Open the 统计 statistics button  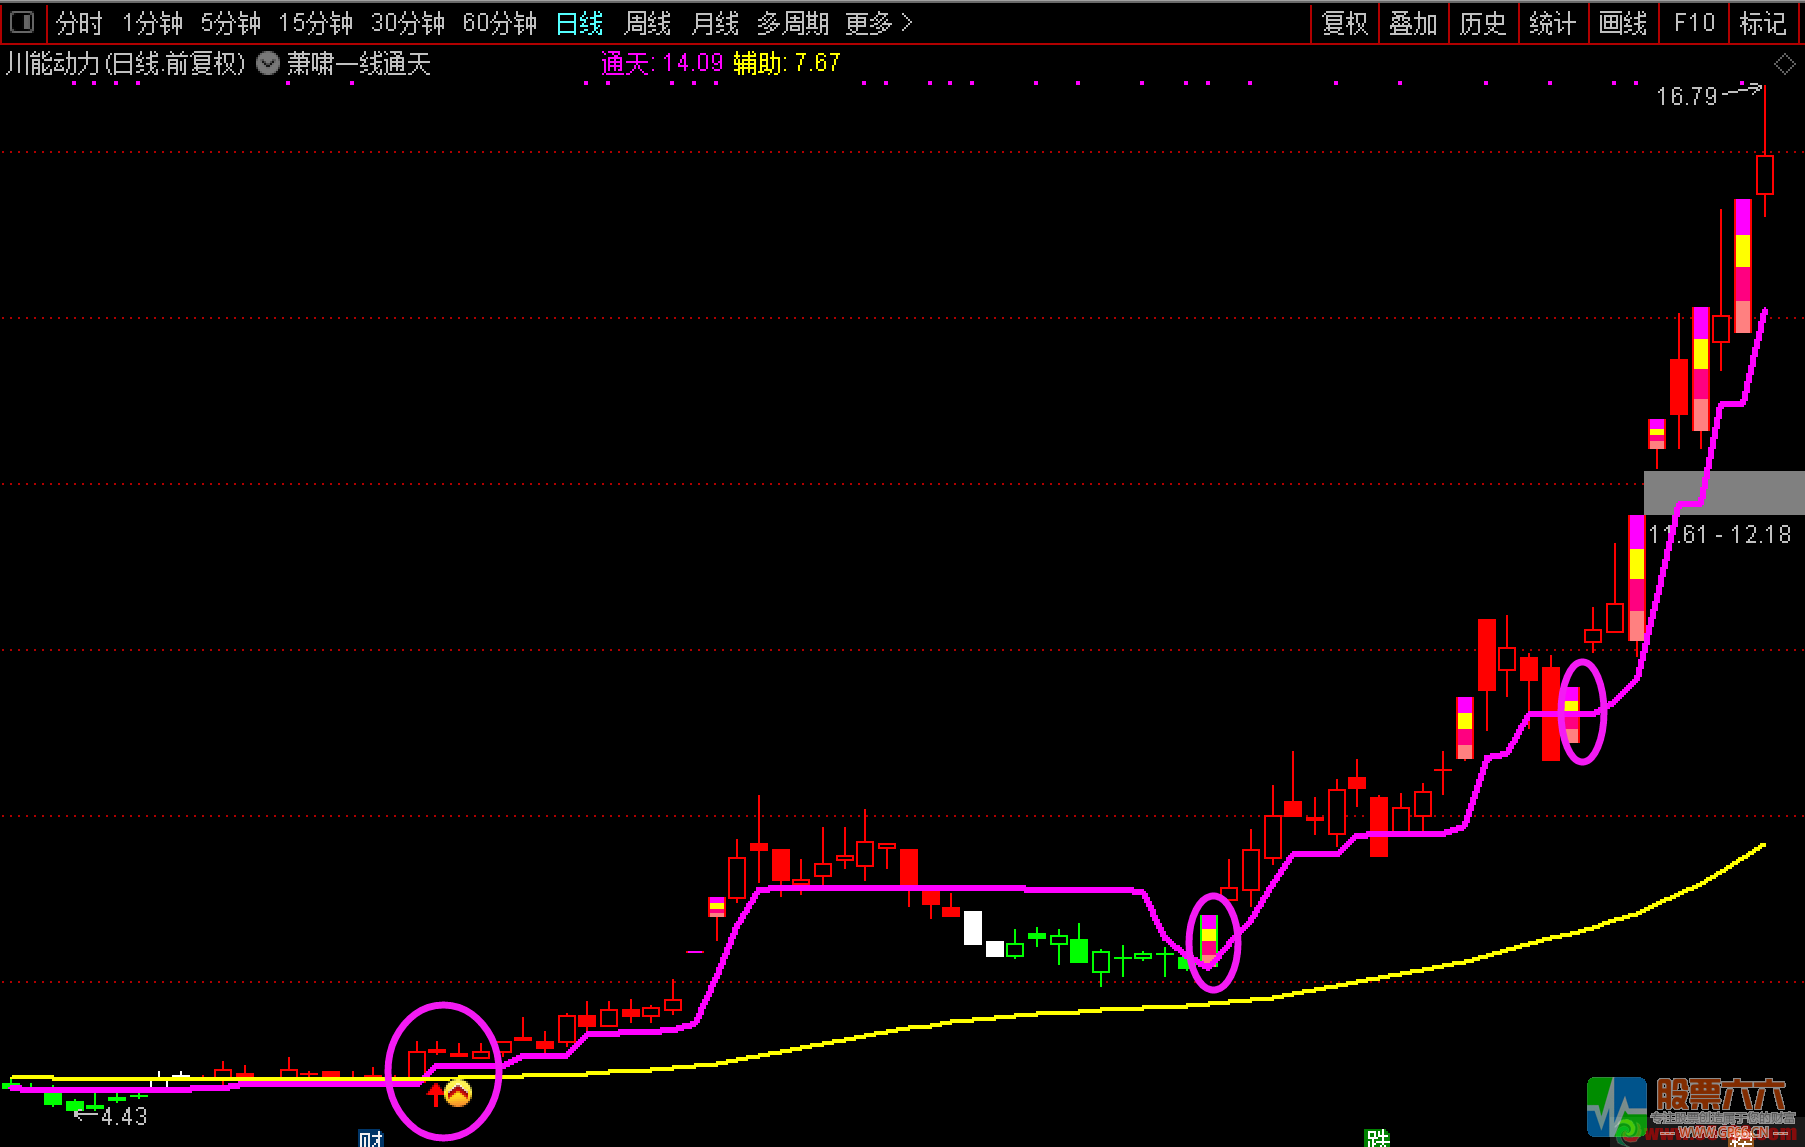click(x=1552, y=23)
